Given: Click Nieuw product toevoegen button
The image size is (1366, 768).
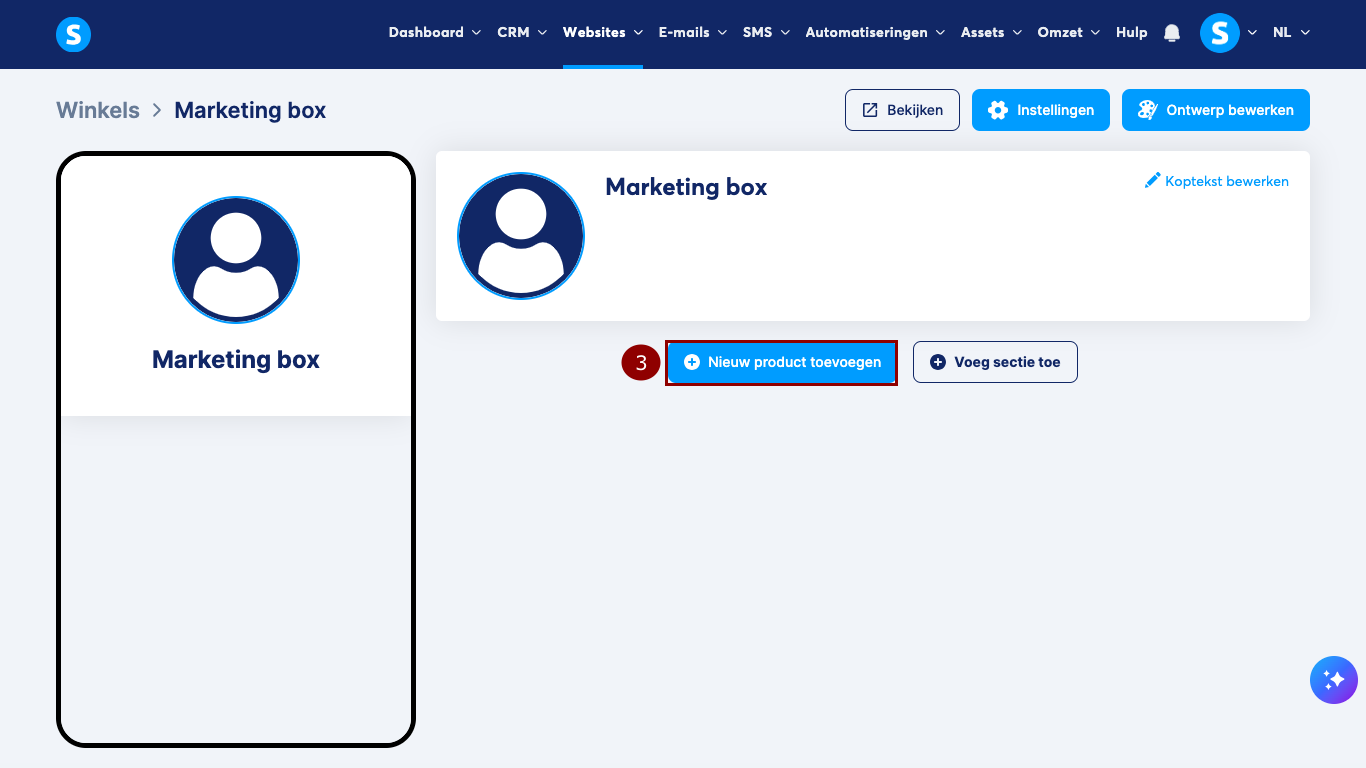Looking at the screenshot, I should (x=782, y=362).
